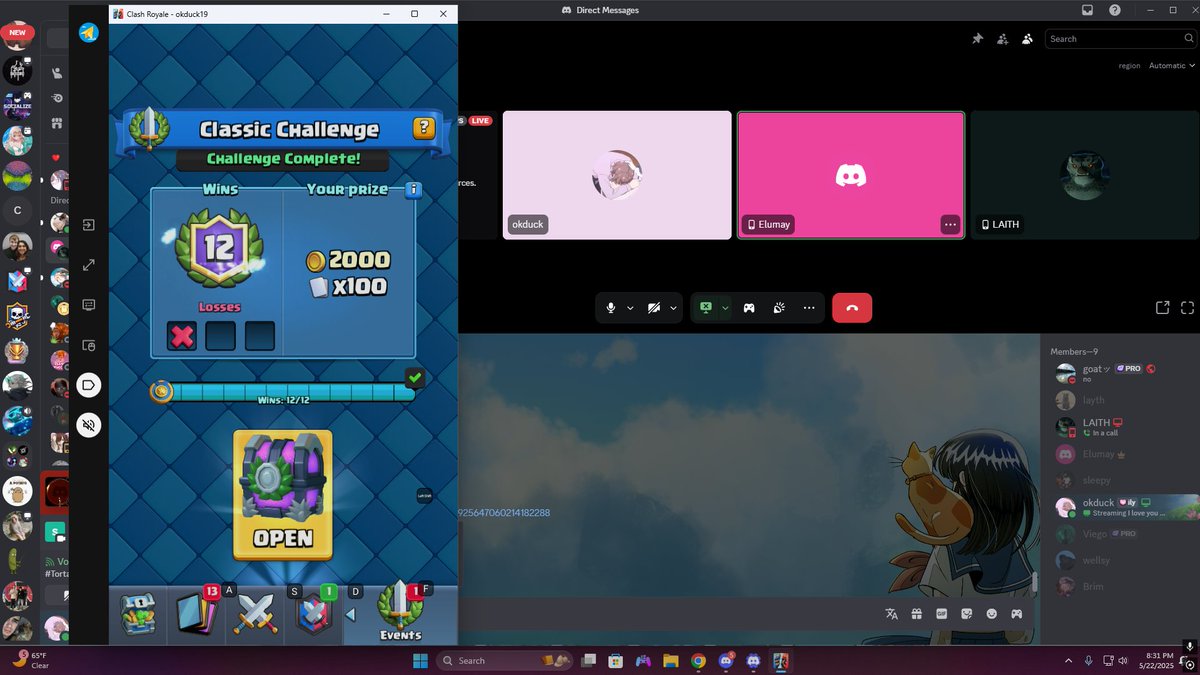The width and height of the screenshot is (1200, 675).
Task: Open the prize info 'i' icon
Action: pyautogui.click(x=413, y=189)
